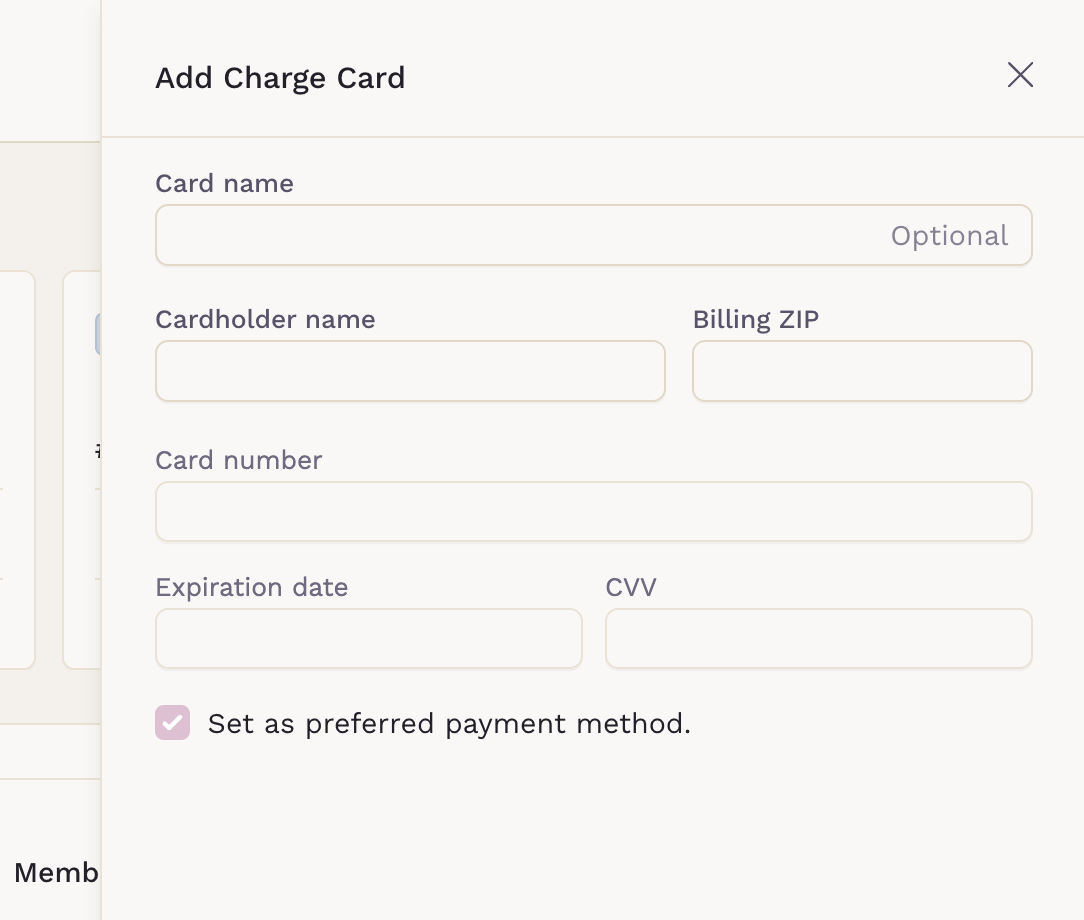Click into the Card number field
Viewport: 1084px width, 920px height.
tap(593, 512)
